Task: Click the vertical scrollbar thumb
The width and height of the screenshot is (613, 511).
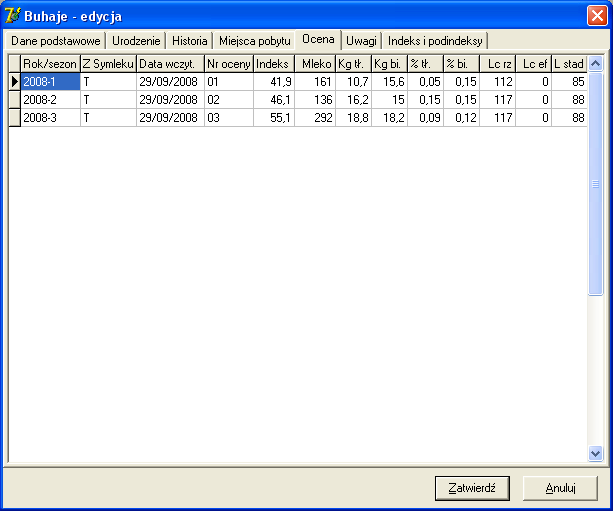Action: point(595,184)
